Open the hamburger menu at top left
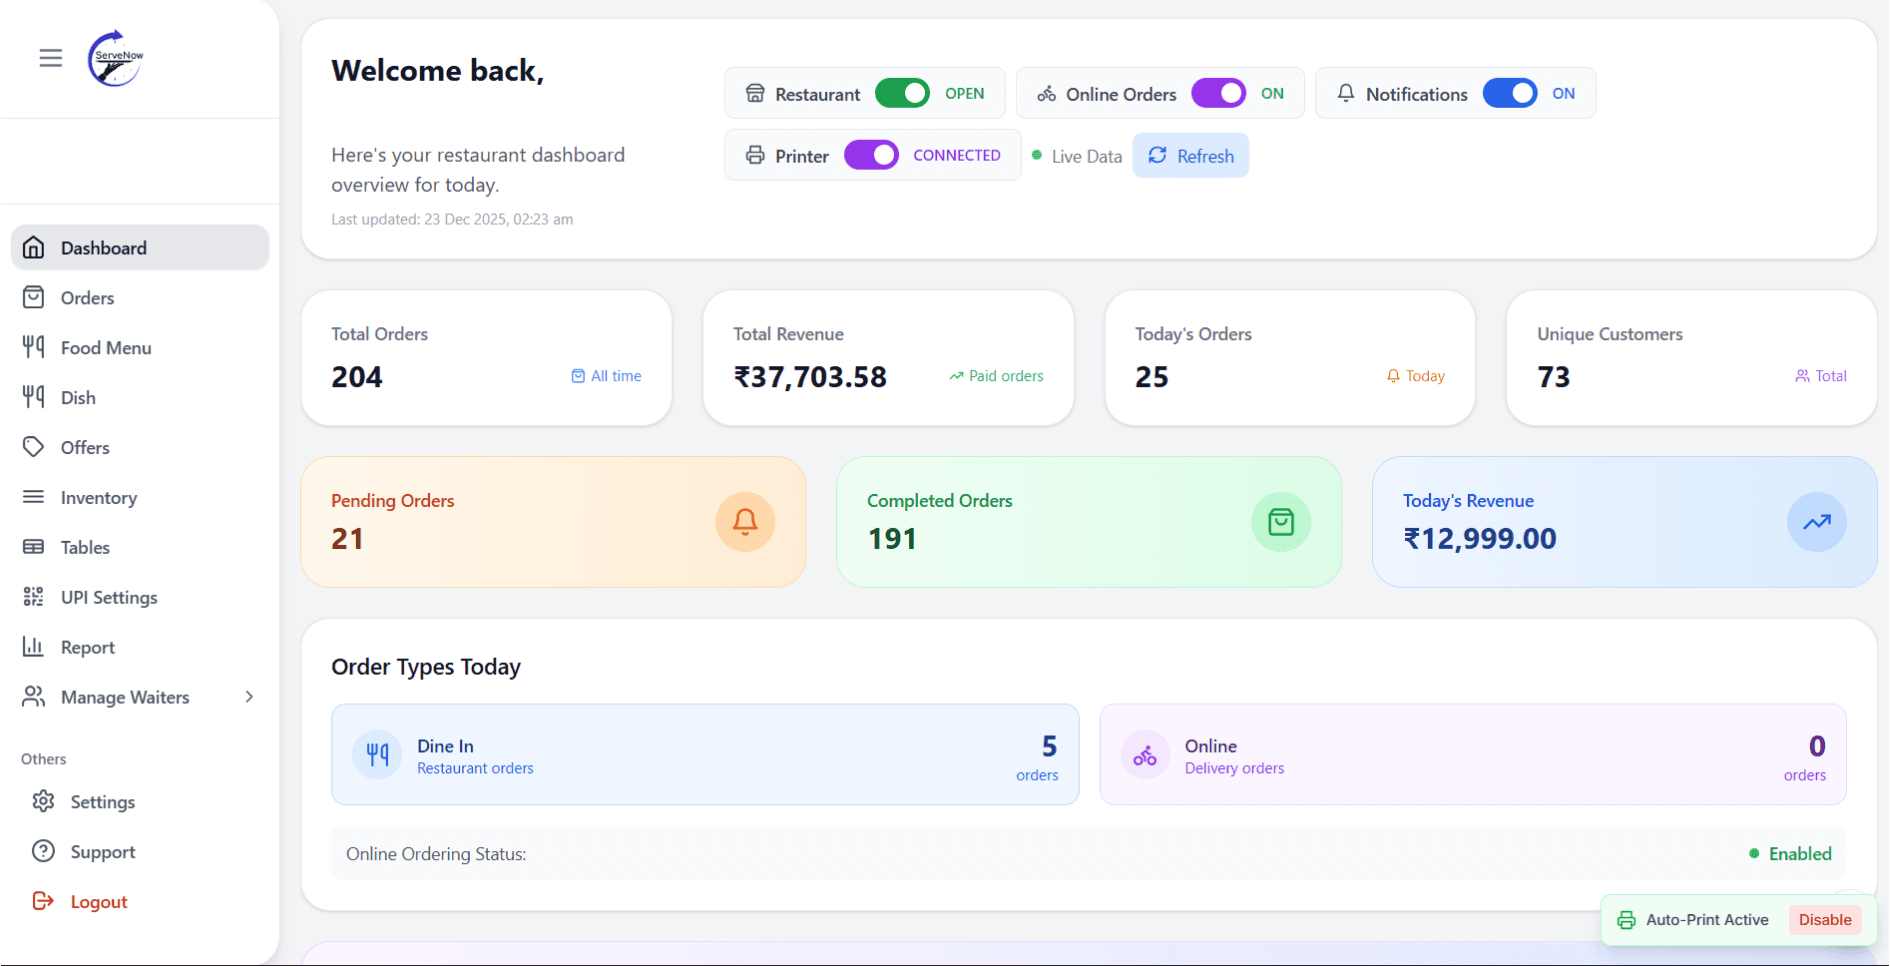This screenshot has height=966, width=1890. [x=51, y=58]
